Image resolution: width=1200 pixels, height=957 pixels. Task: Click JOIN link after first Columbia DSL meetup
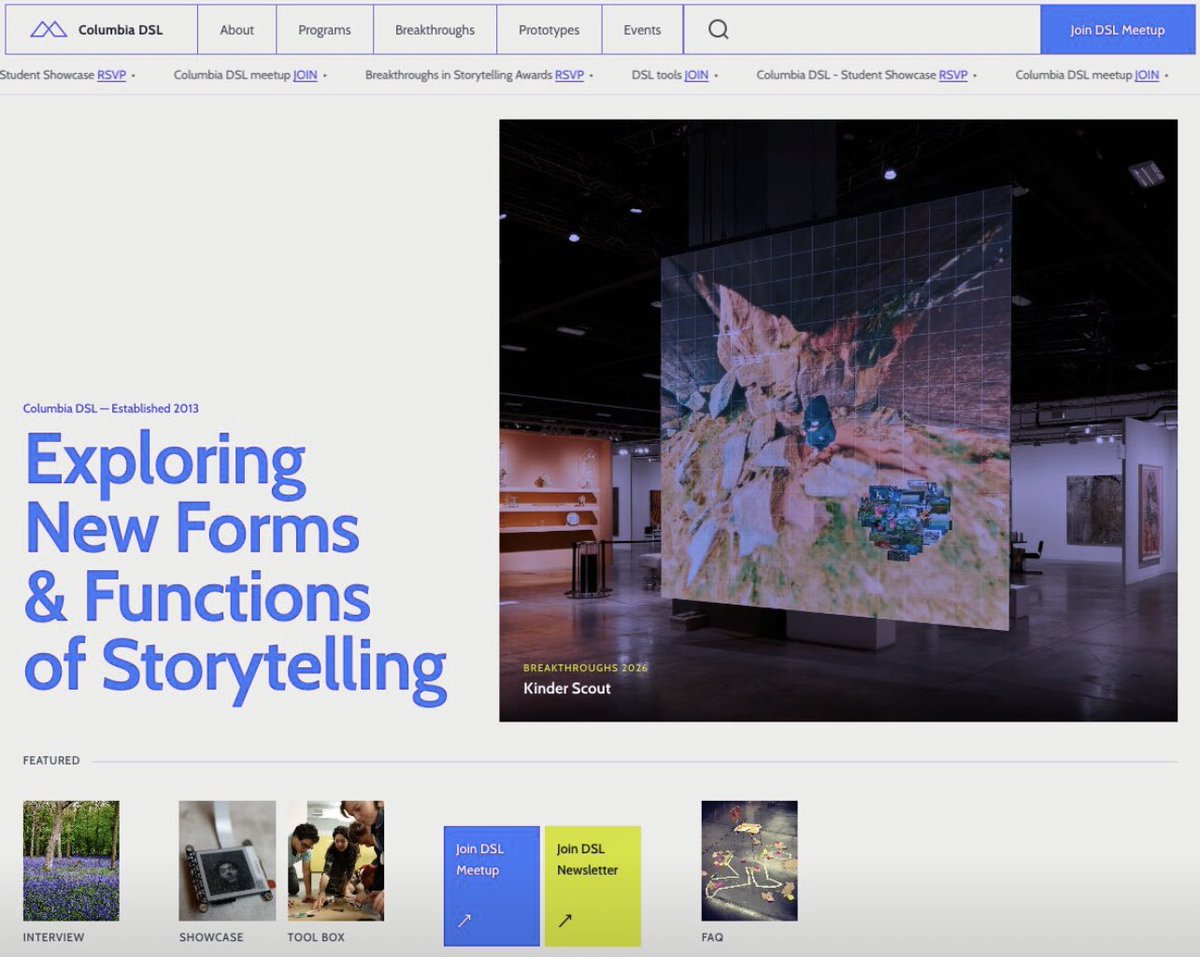(305, 75)
